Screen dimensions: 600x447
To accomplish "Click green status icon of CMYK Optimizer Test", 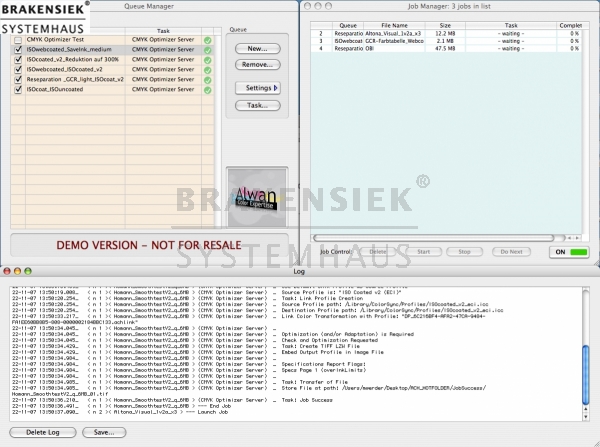I will [207, 40].
